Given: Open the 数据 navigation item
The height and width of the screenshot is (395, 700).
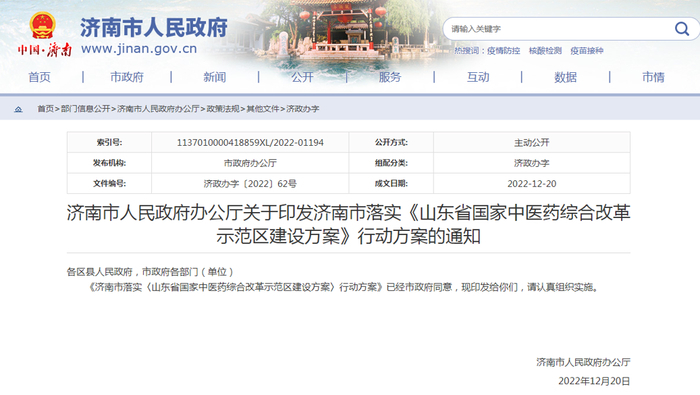Looking at the screenshot, I should click(566, 77).
